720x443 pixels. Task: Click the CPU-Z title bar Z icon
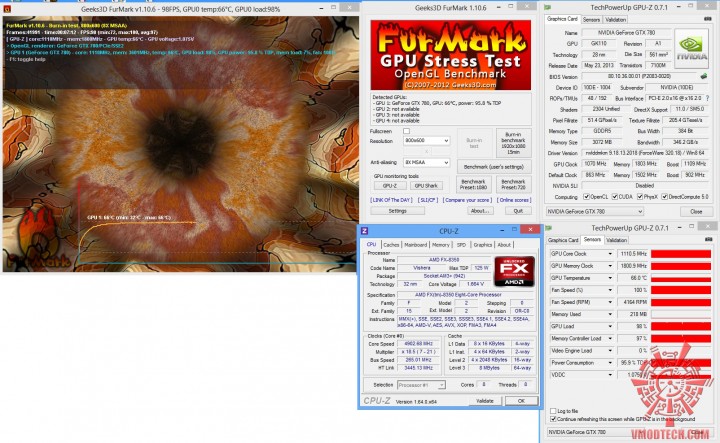pos(365,230)
